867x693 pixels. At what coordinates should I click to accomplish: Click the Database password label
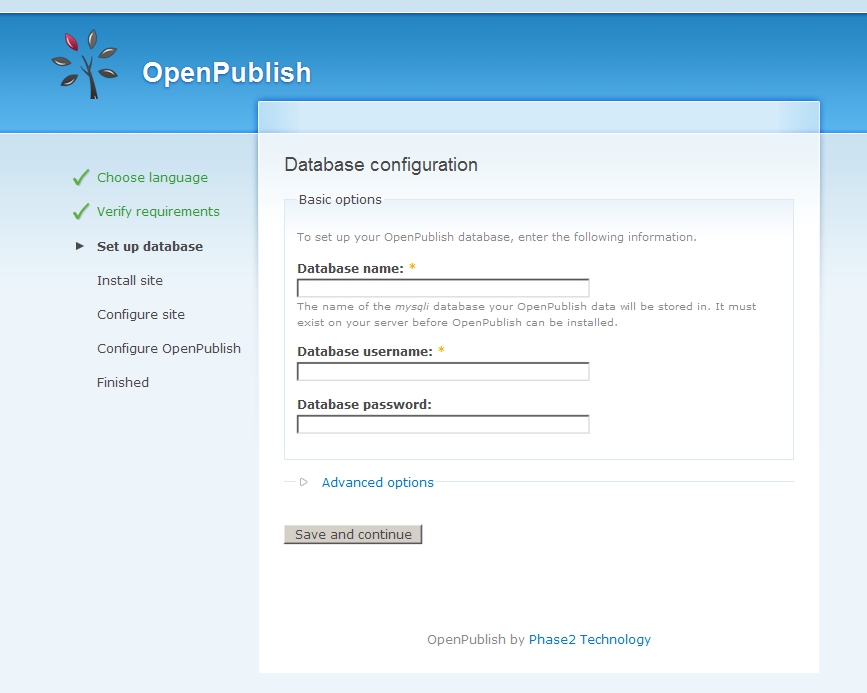point(364,404)
